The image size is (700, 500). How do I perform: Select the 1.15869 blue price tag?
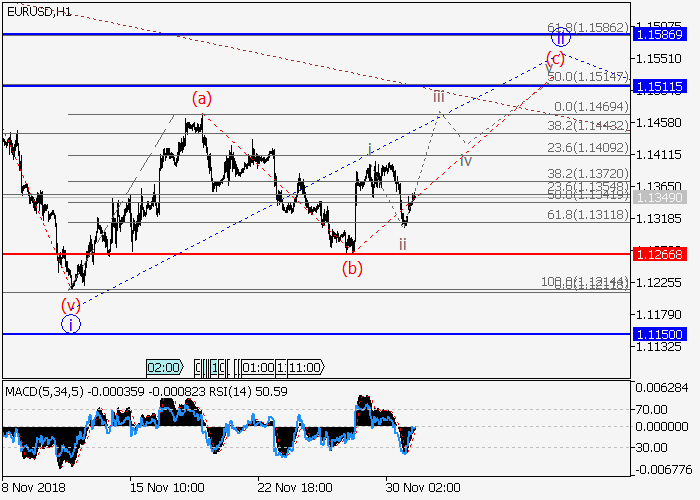click(661, 34)
